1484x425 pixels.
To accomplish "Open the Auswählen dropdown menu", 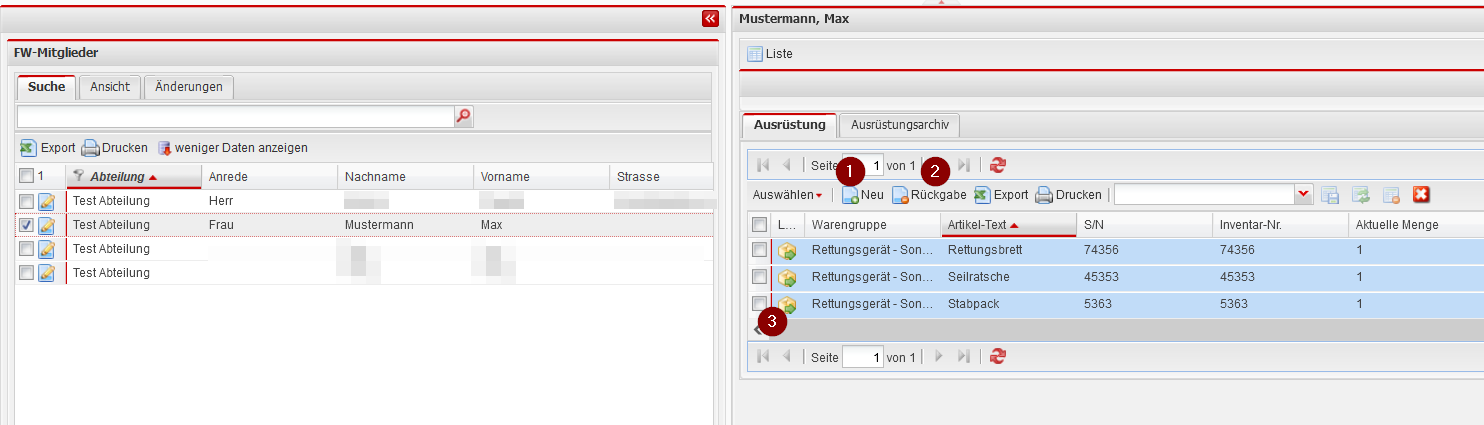I will pos(788,195).
